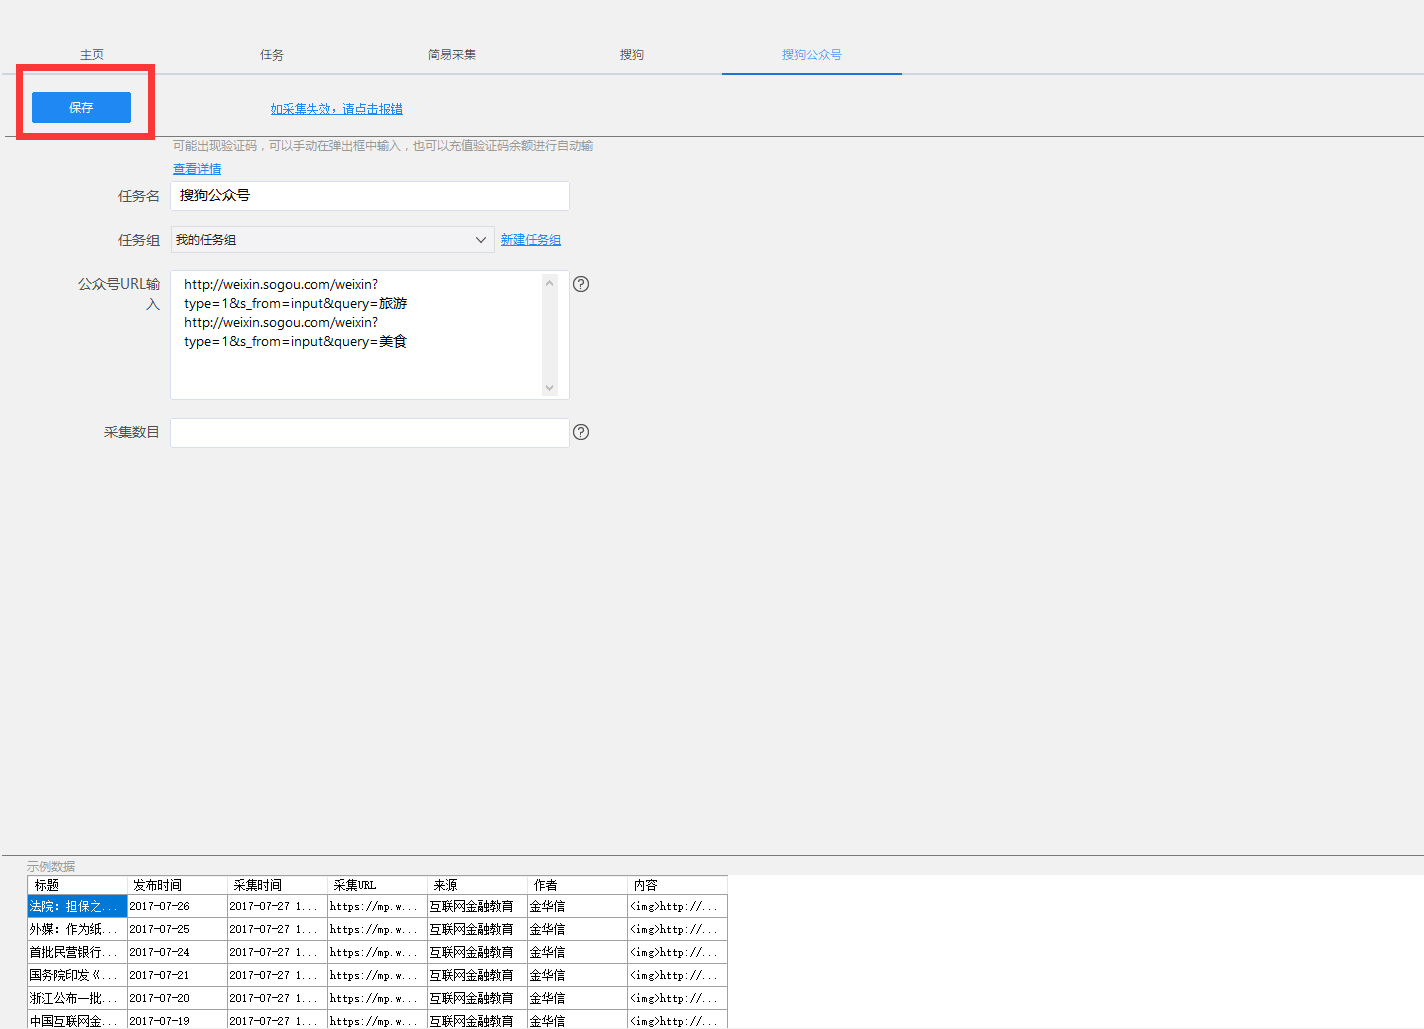1424x1029 pixels.
Task: Click the 采集时间 column header
Action: tap(278, 885)
